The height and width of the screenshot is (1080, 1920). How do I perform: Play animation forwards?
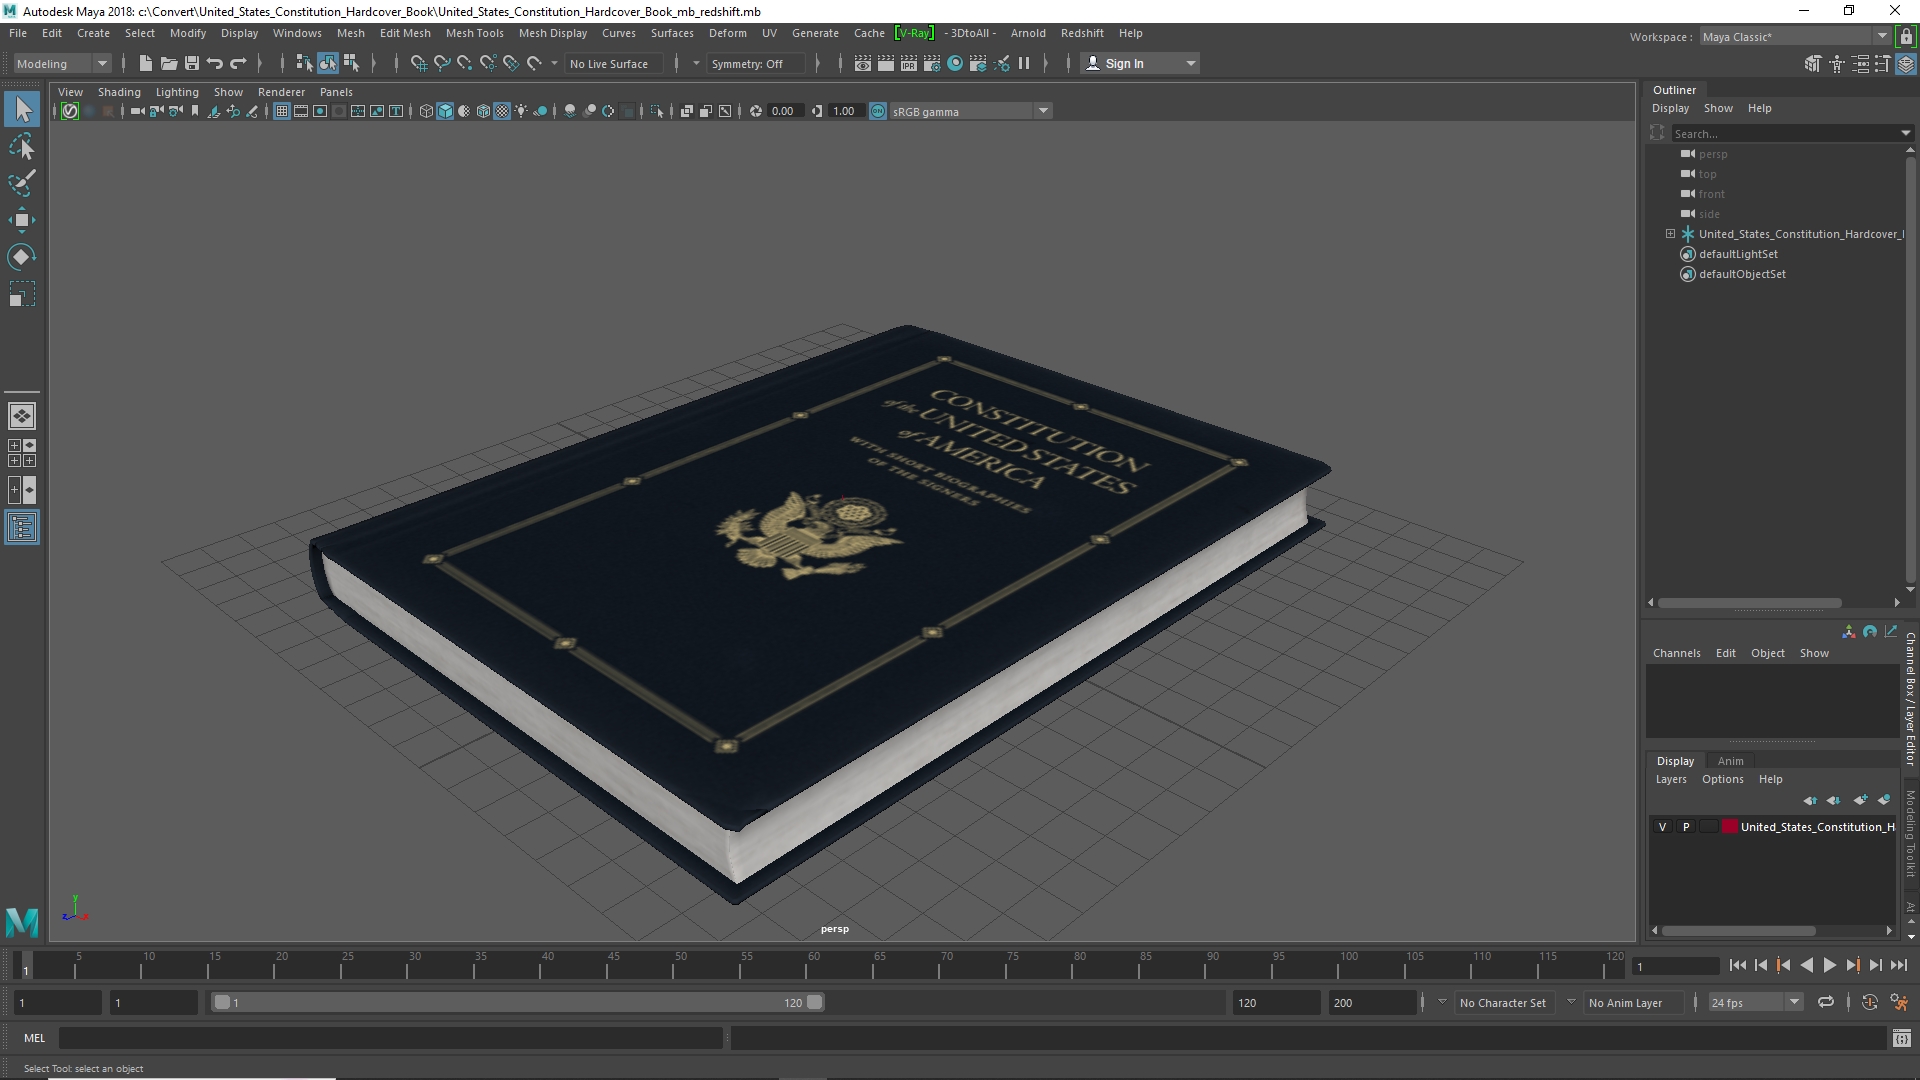[x=1829, y=965]
